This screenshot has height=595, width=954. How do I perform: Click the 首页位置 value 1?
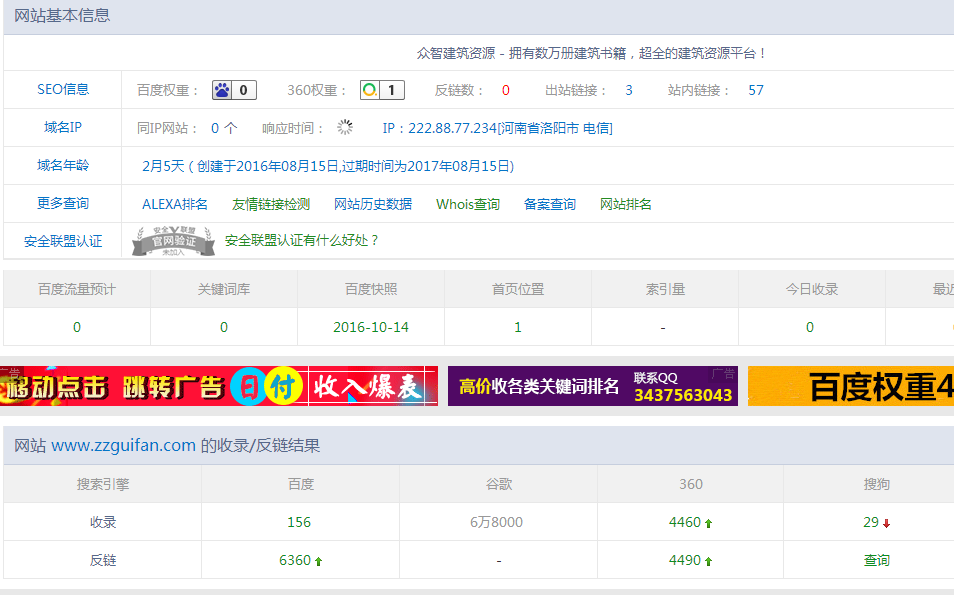point(518,327)
